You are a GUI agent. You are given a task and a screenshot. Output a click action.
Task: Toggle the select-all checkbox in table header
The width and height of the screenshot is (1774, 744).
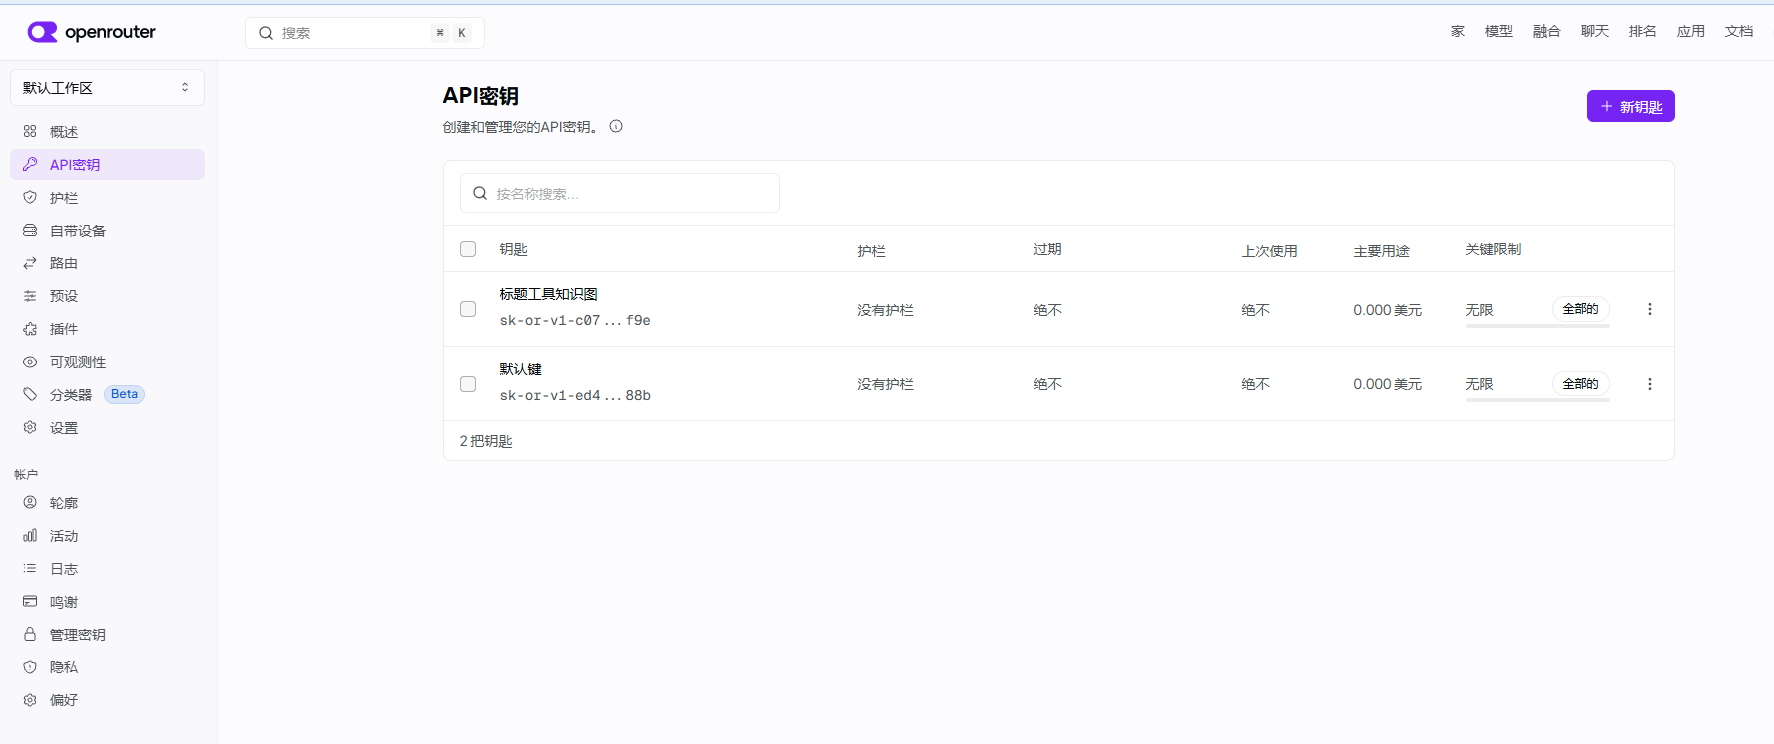click(x=468, y=249)
